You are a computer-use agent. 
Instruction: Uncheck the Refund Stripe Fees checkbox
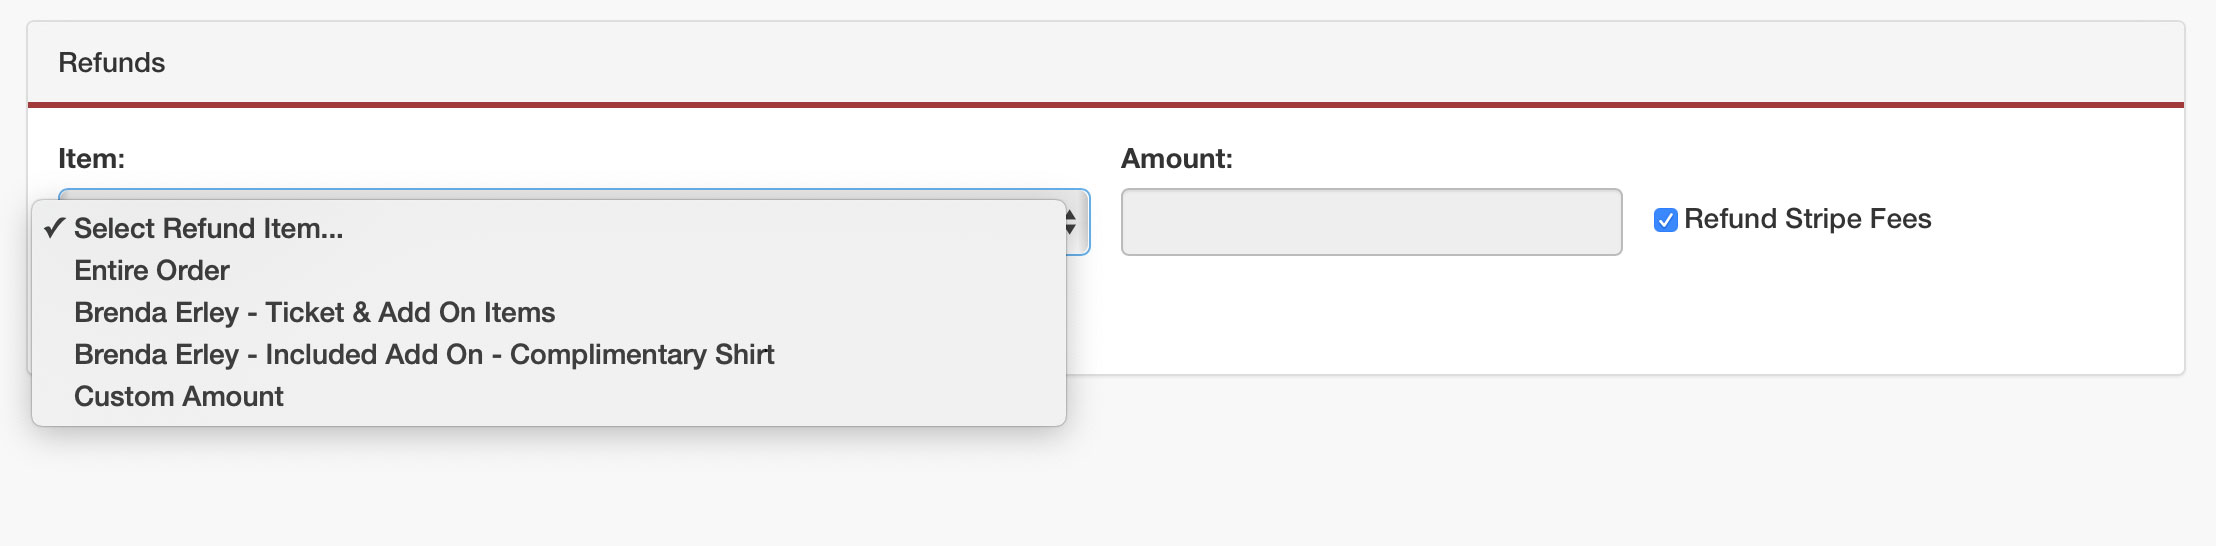(1665, 220)
